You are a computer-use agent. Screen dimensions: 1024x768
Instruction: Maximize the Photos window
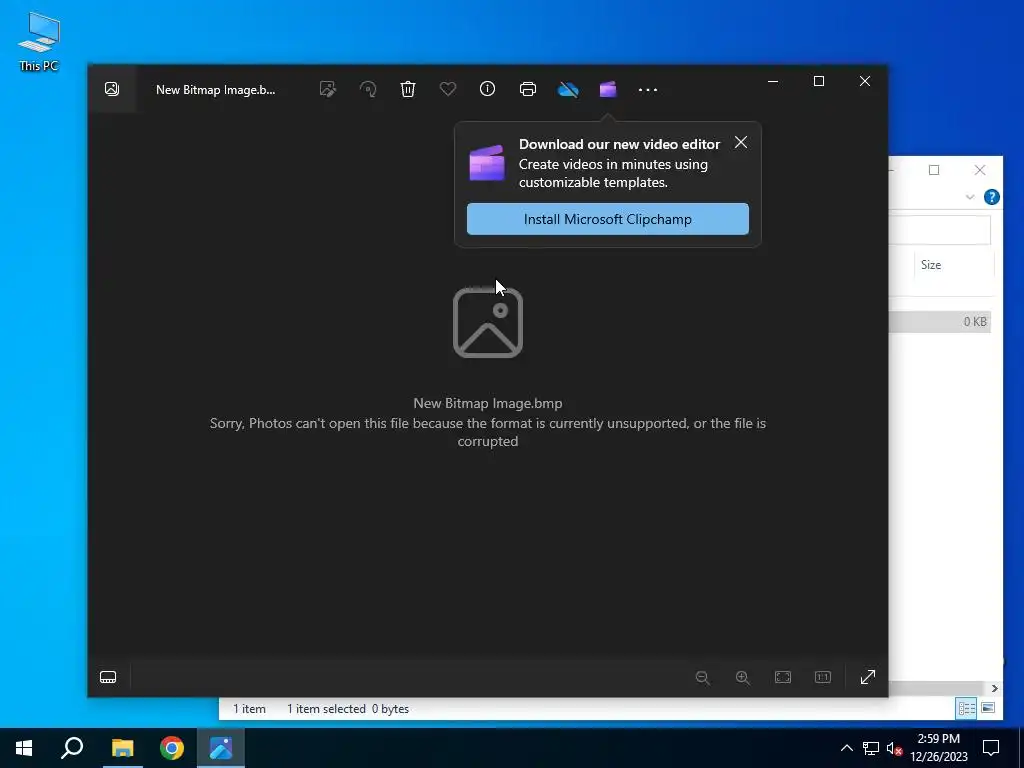[818, 81]
